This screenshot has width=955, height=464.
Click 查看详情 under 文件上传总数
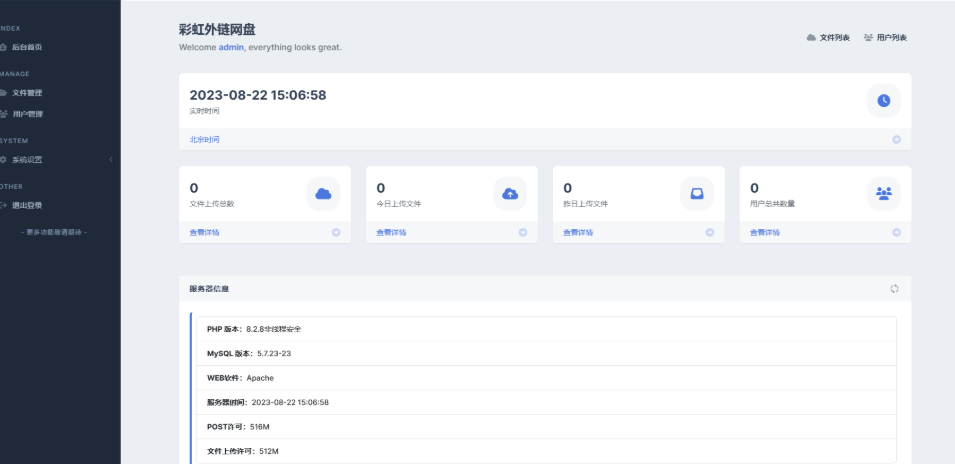(204, 233)
